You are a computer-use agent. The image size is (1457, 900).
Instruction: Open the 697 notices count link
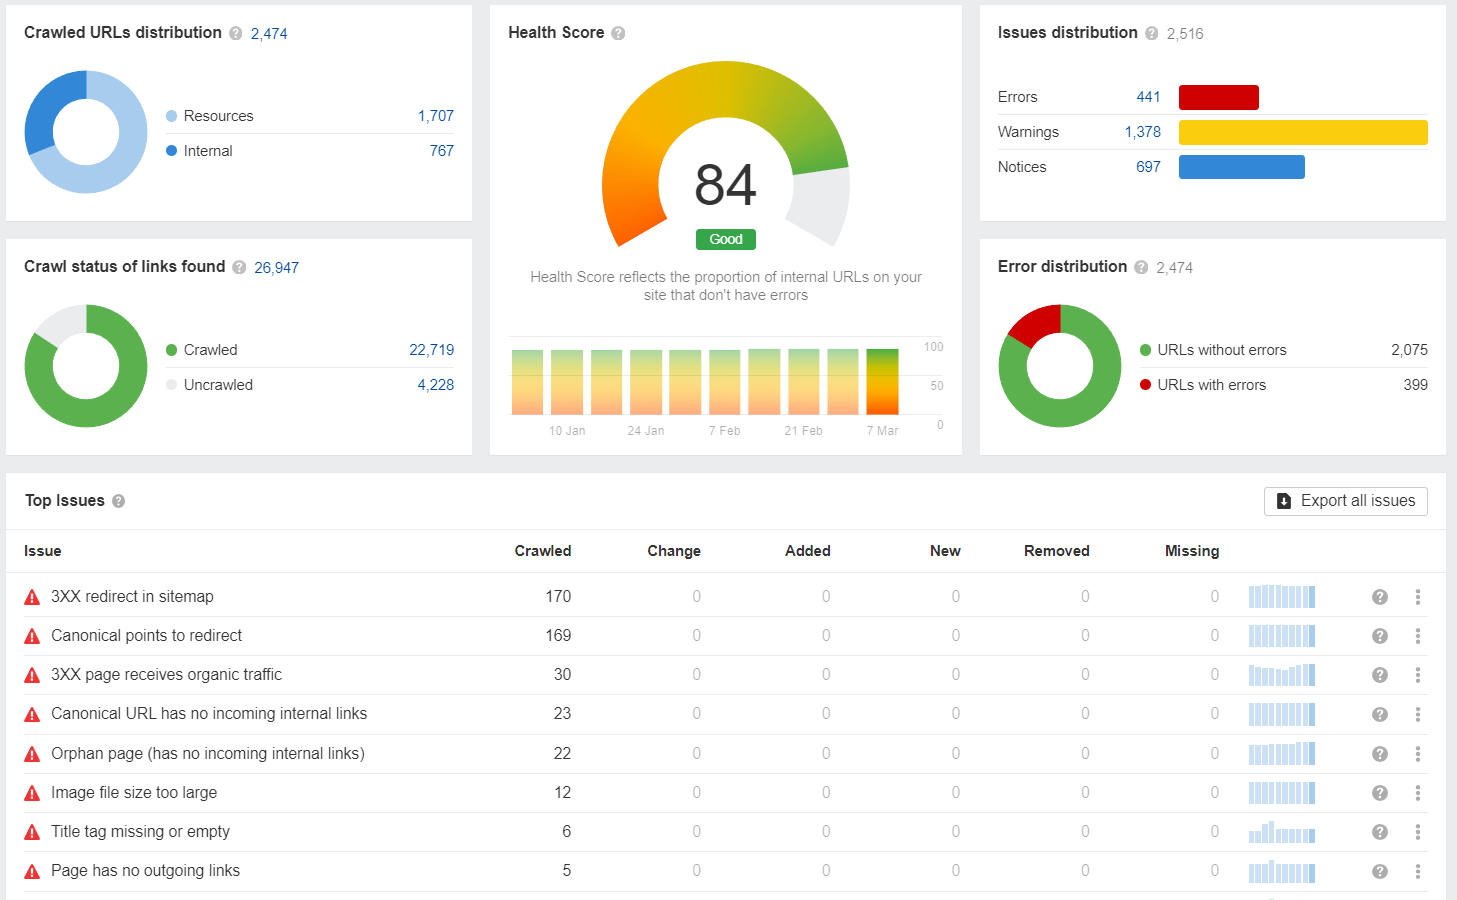click(1148, 167)
